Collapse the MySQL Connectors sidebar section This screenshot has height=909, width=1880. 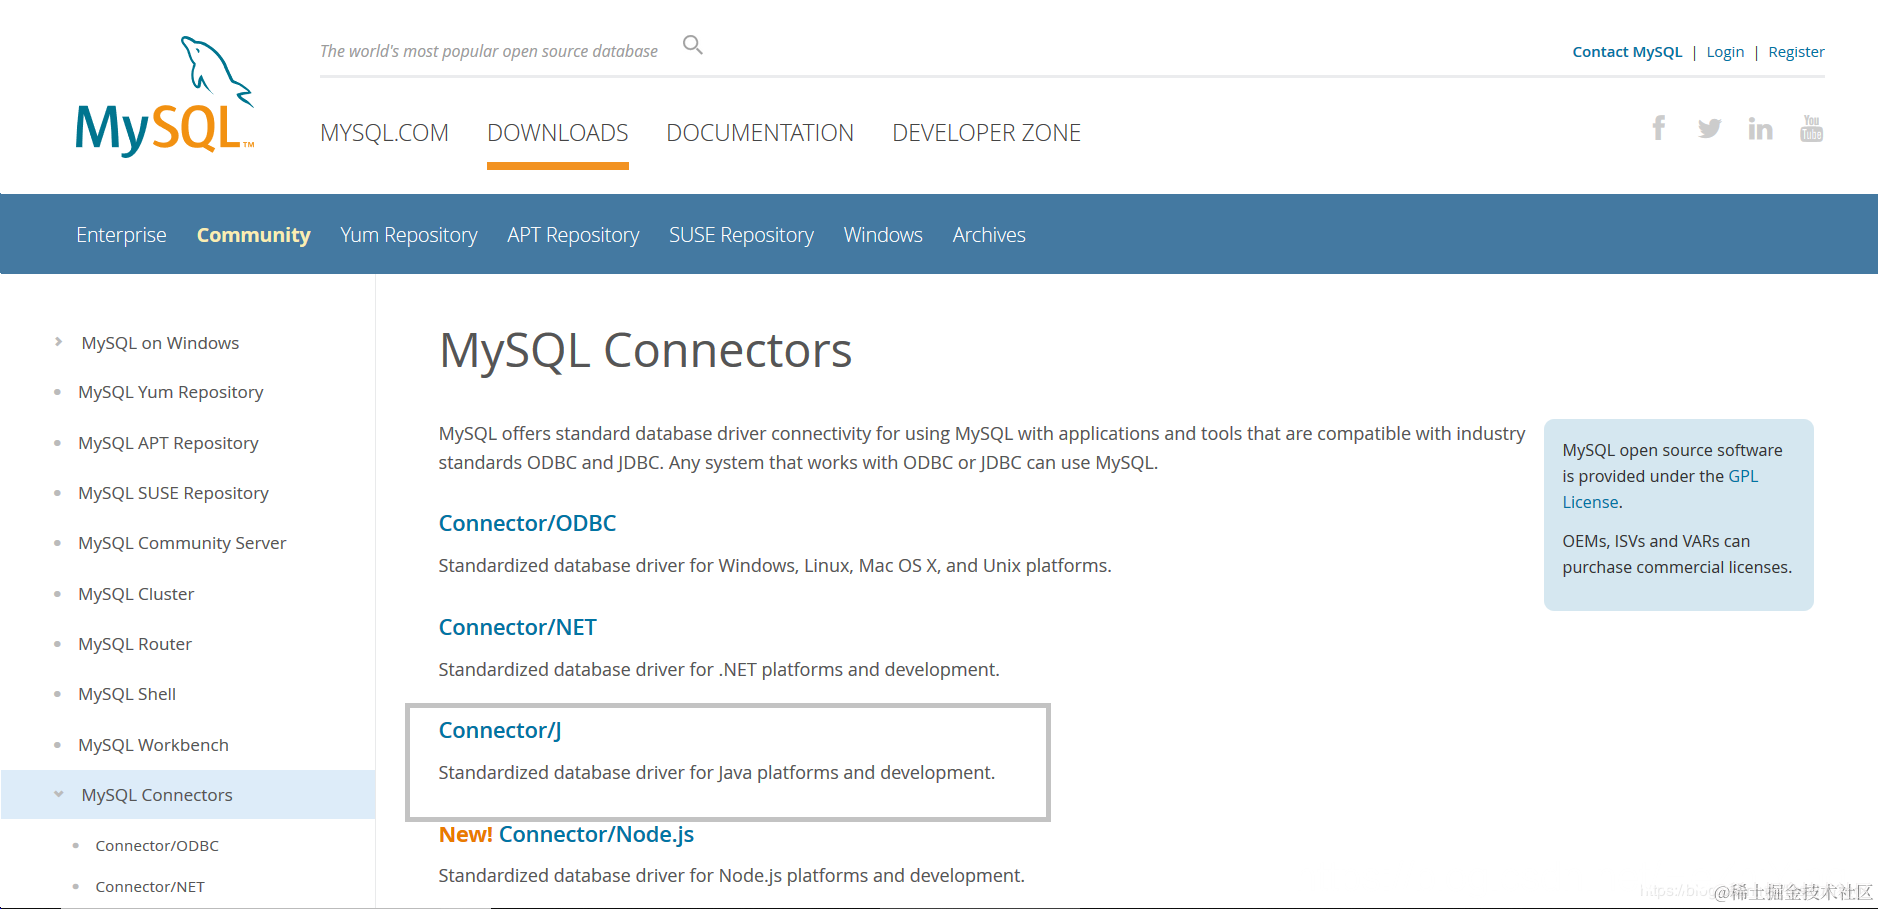point(59,794)
